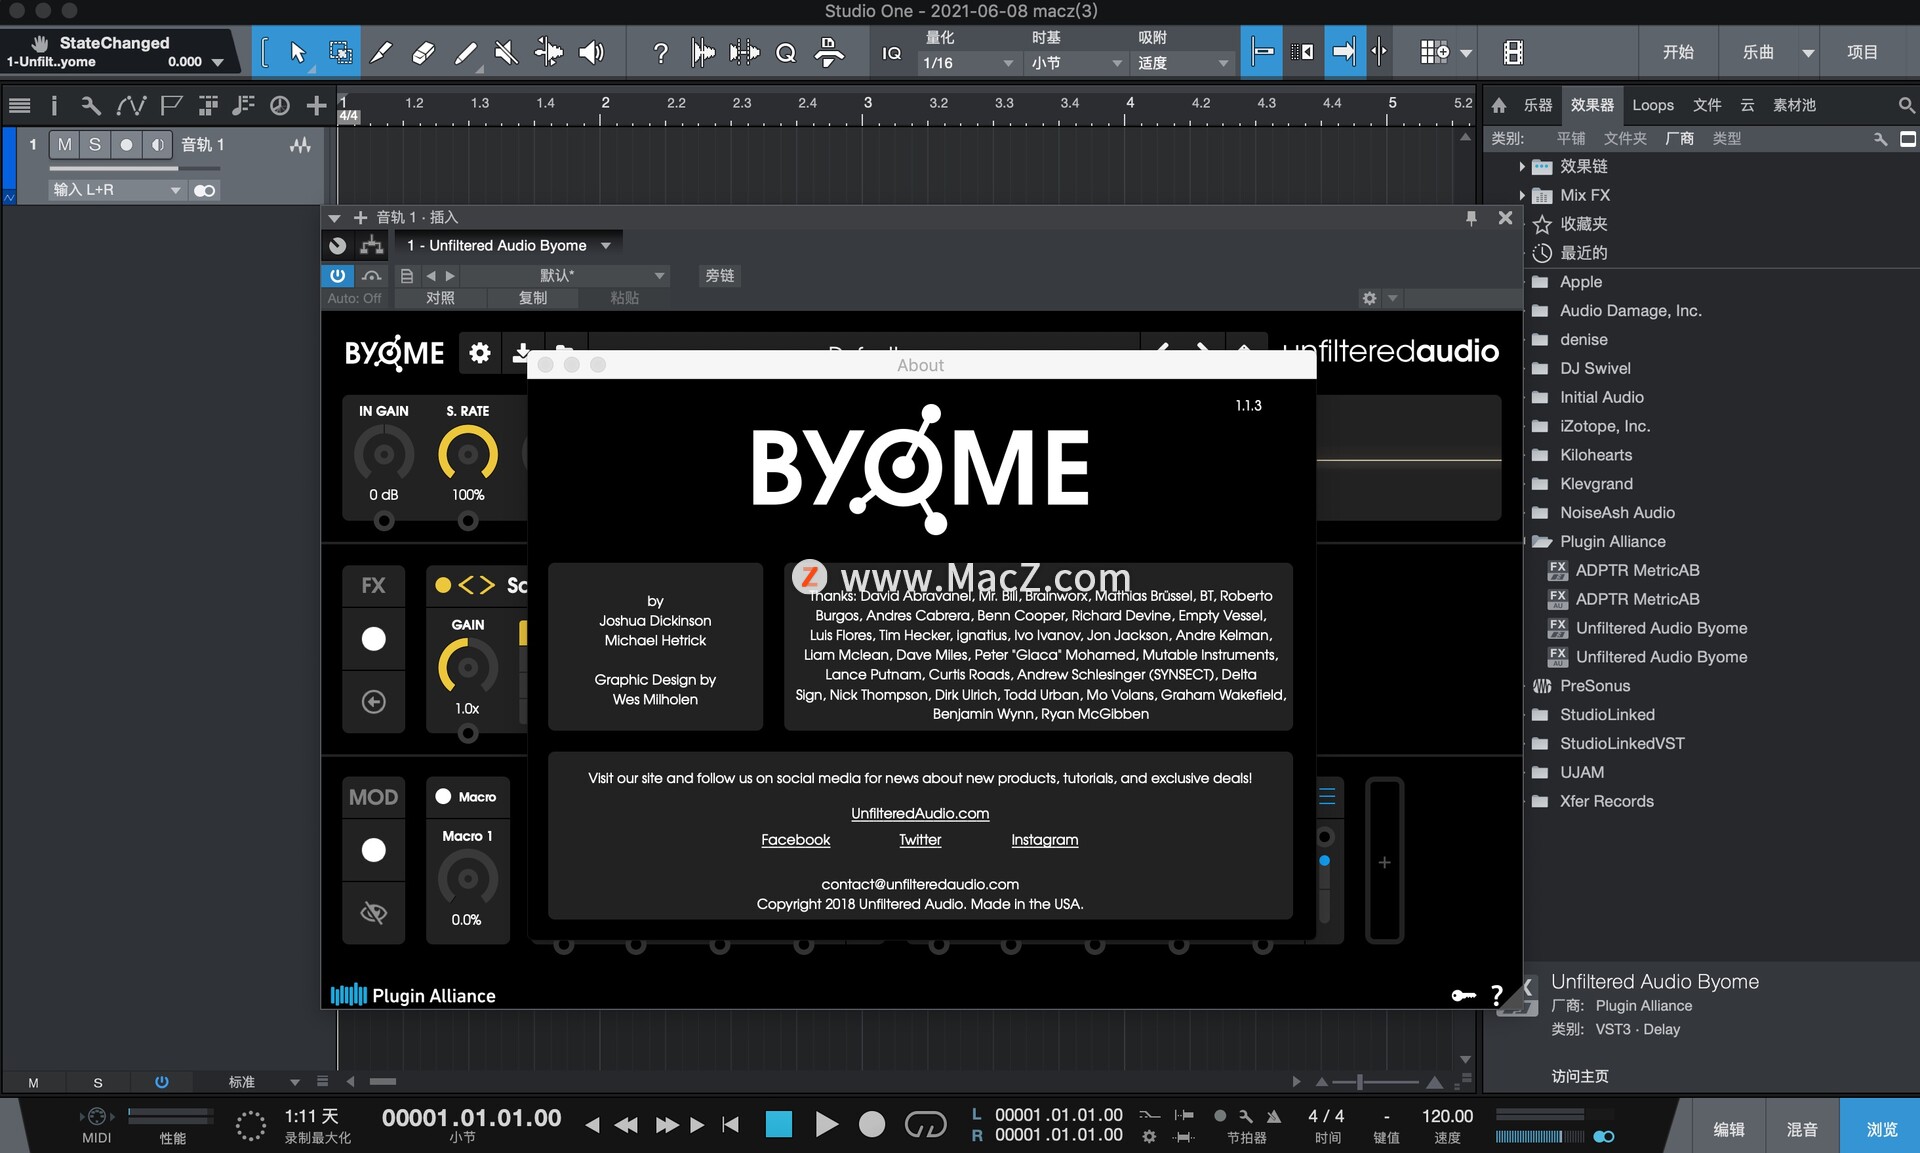1920x1153 pixels.
Task: Mute track 音轨 1 with M
Action: coord(64,144)
